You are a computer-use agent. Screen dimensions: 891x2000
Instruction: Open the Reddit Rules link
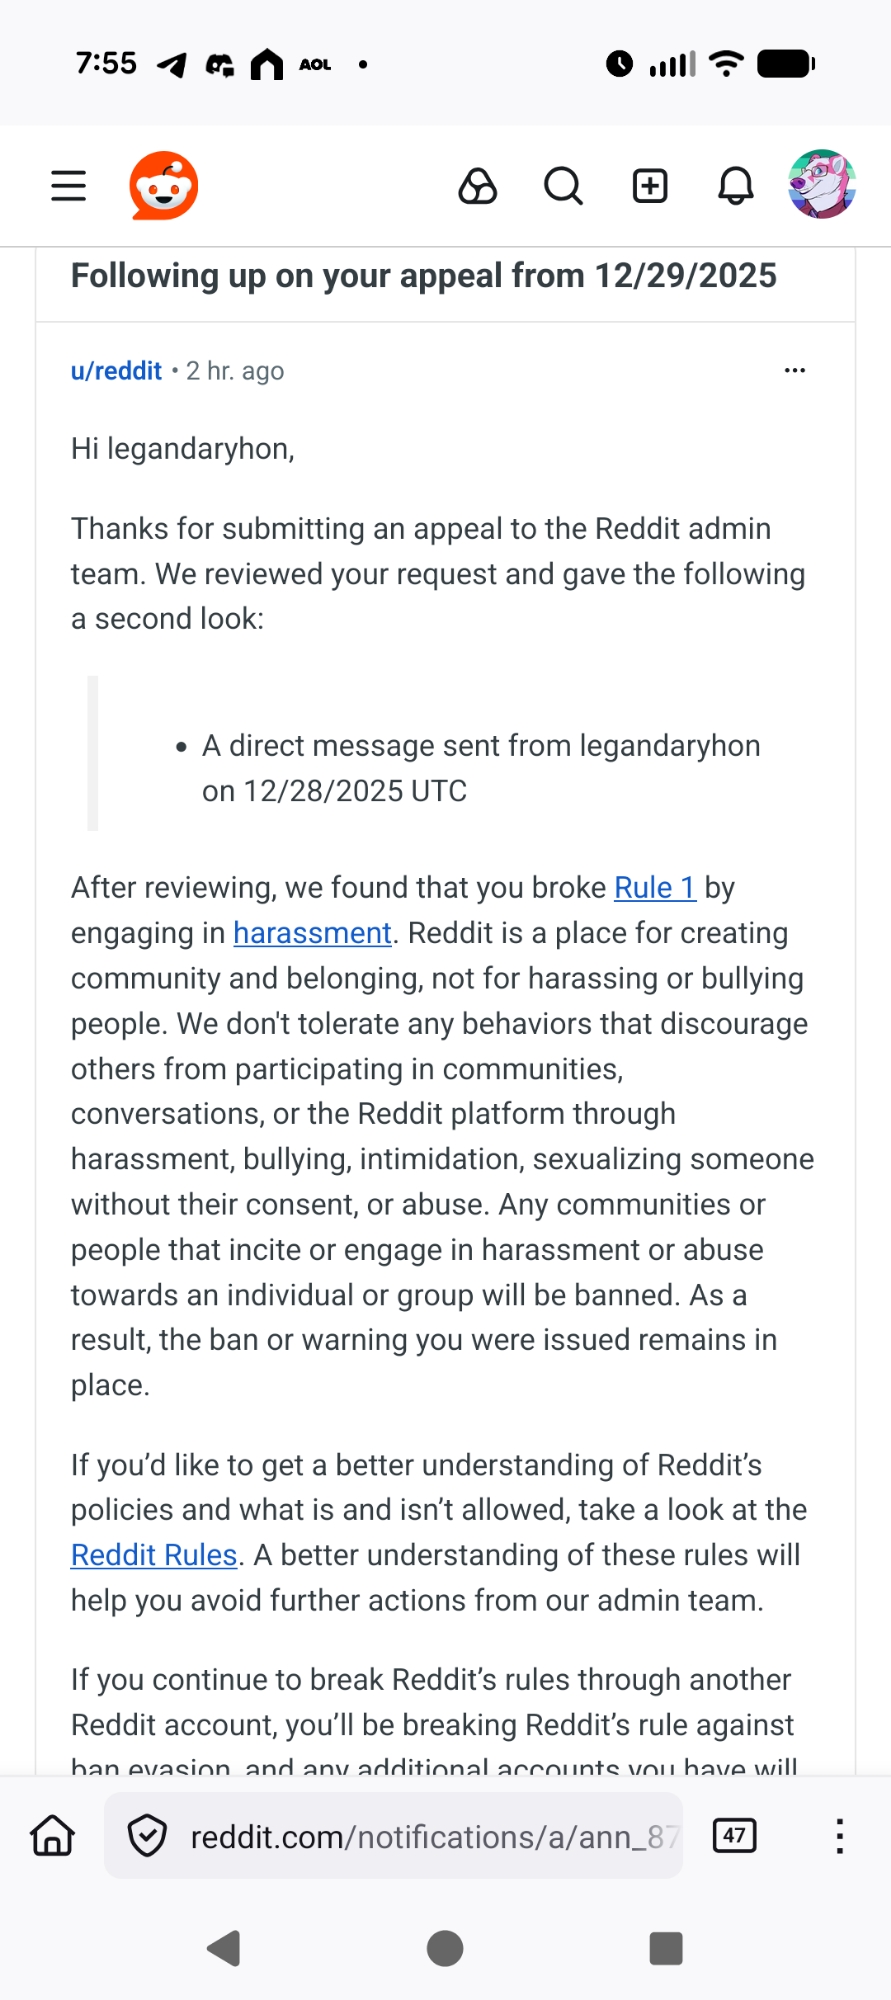point(154,1555)
